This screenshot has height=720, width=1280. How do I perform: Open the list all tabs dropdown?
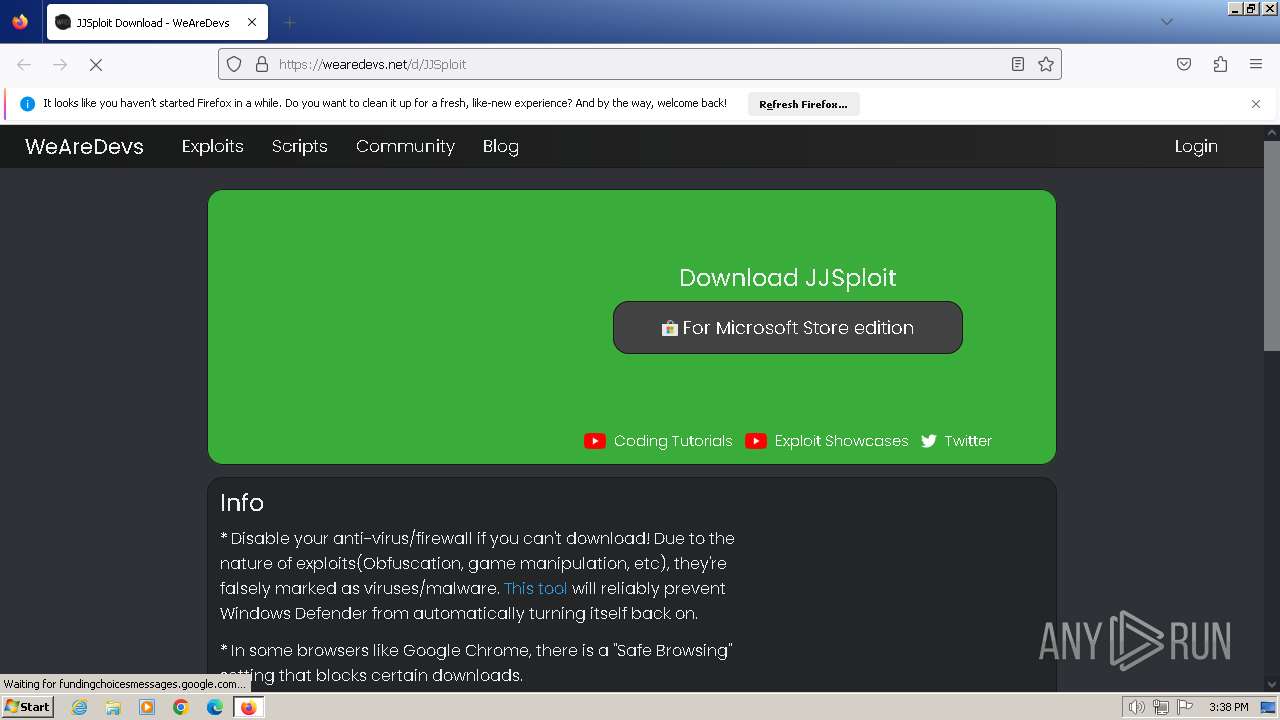[x=1166, y=22]
